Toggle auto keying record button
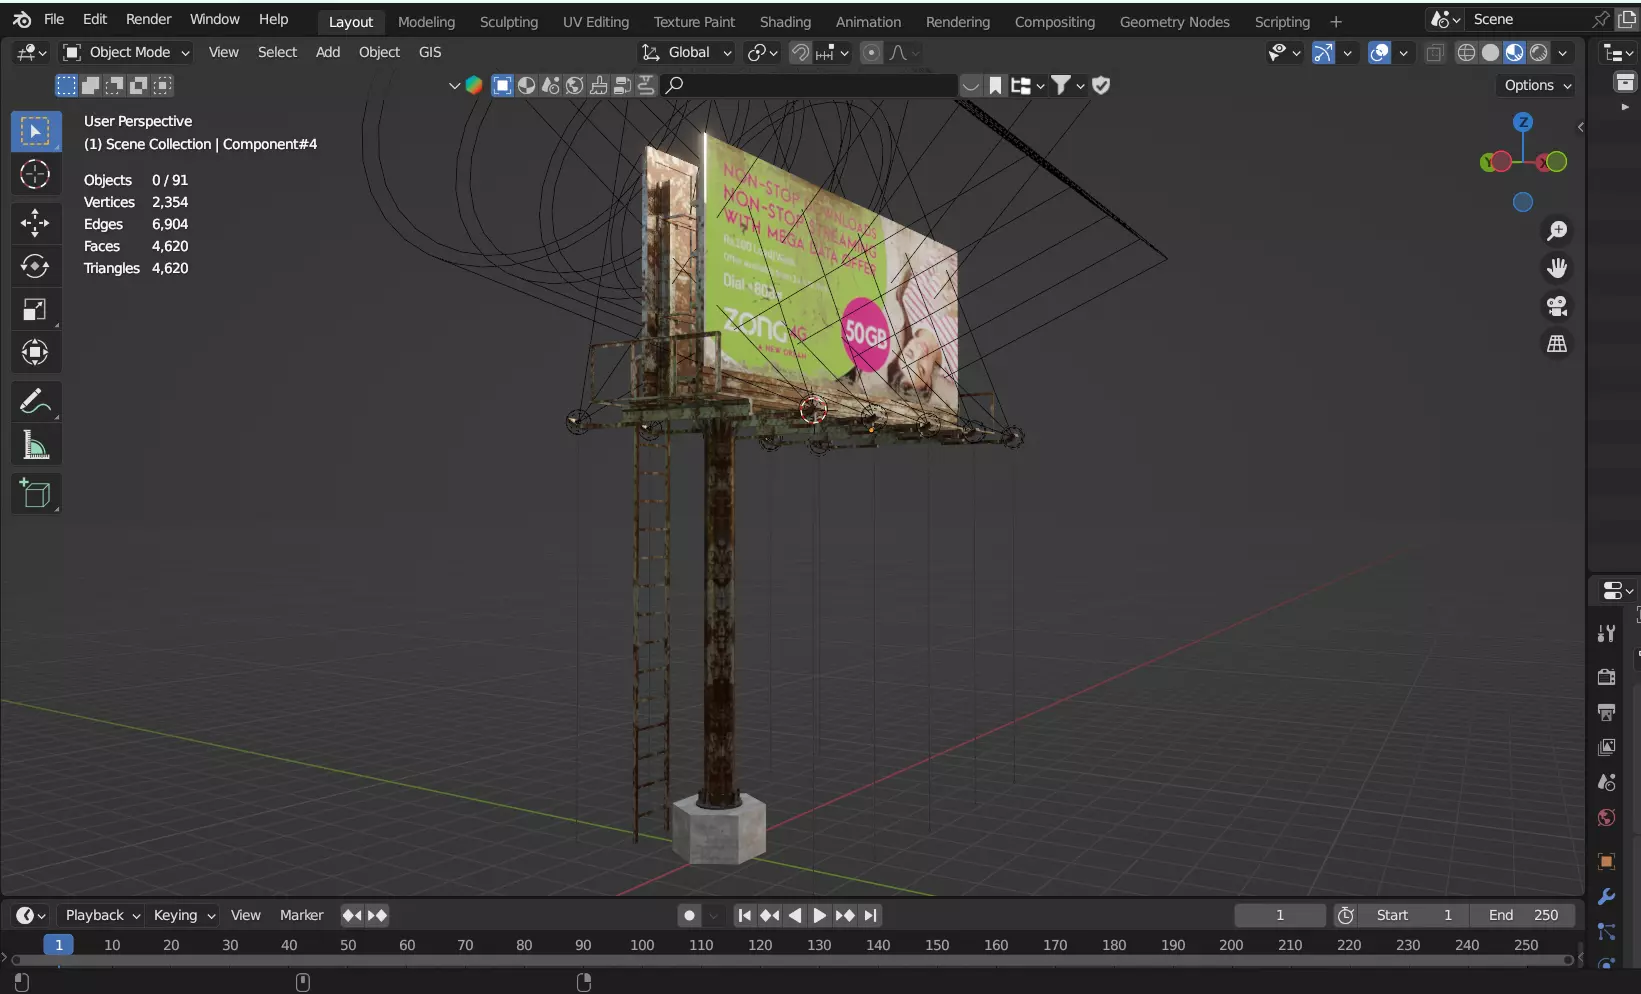 click(689, 915)
